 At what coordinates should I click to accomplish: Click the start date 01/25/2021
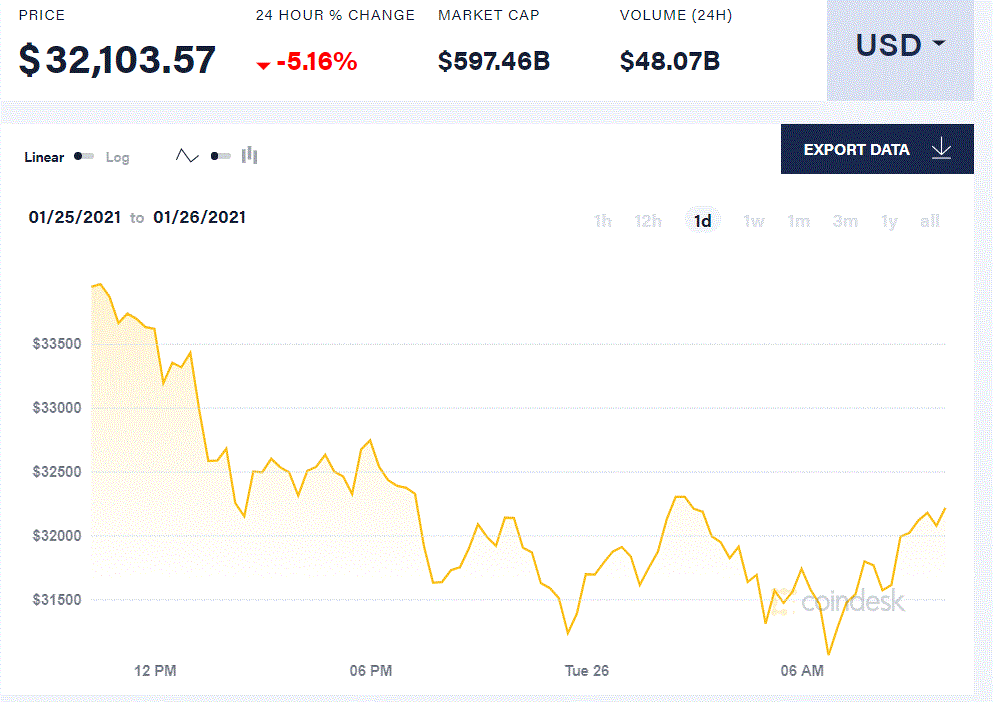75,217
